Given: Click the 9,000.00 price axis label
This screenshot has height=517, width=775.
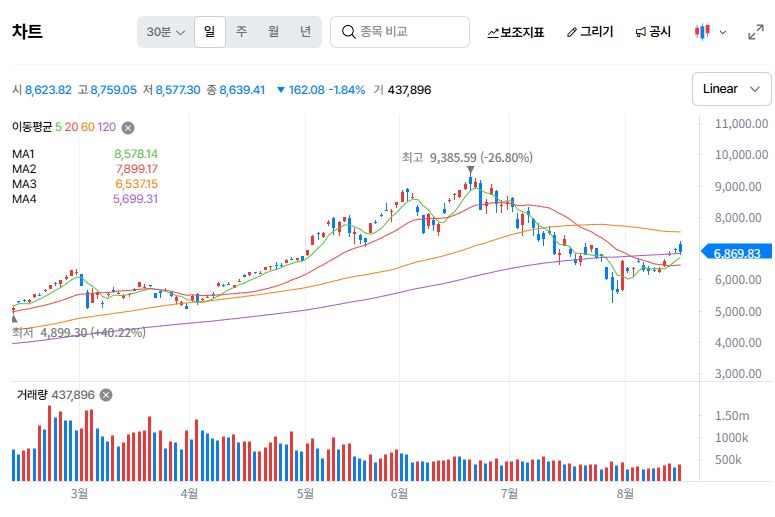Looking at the screenshot, I should point(738,186).
